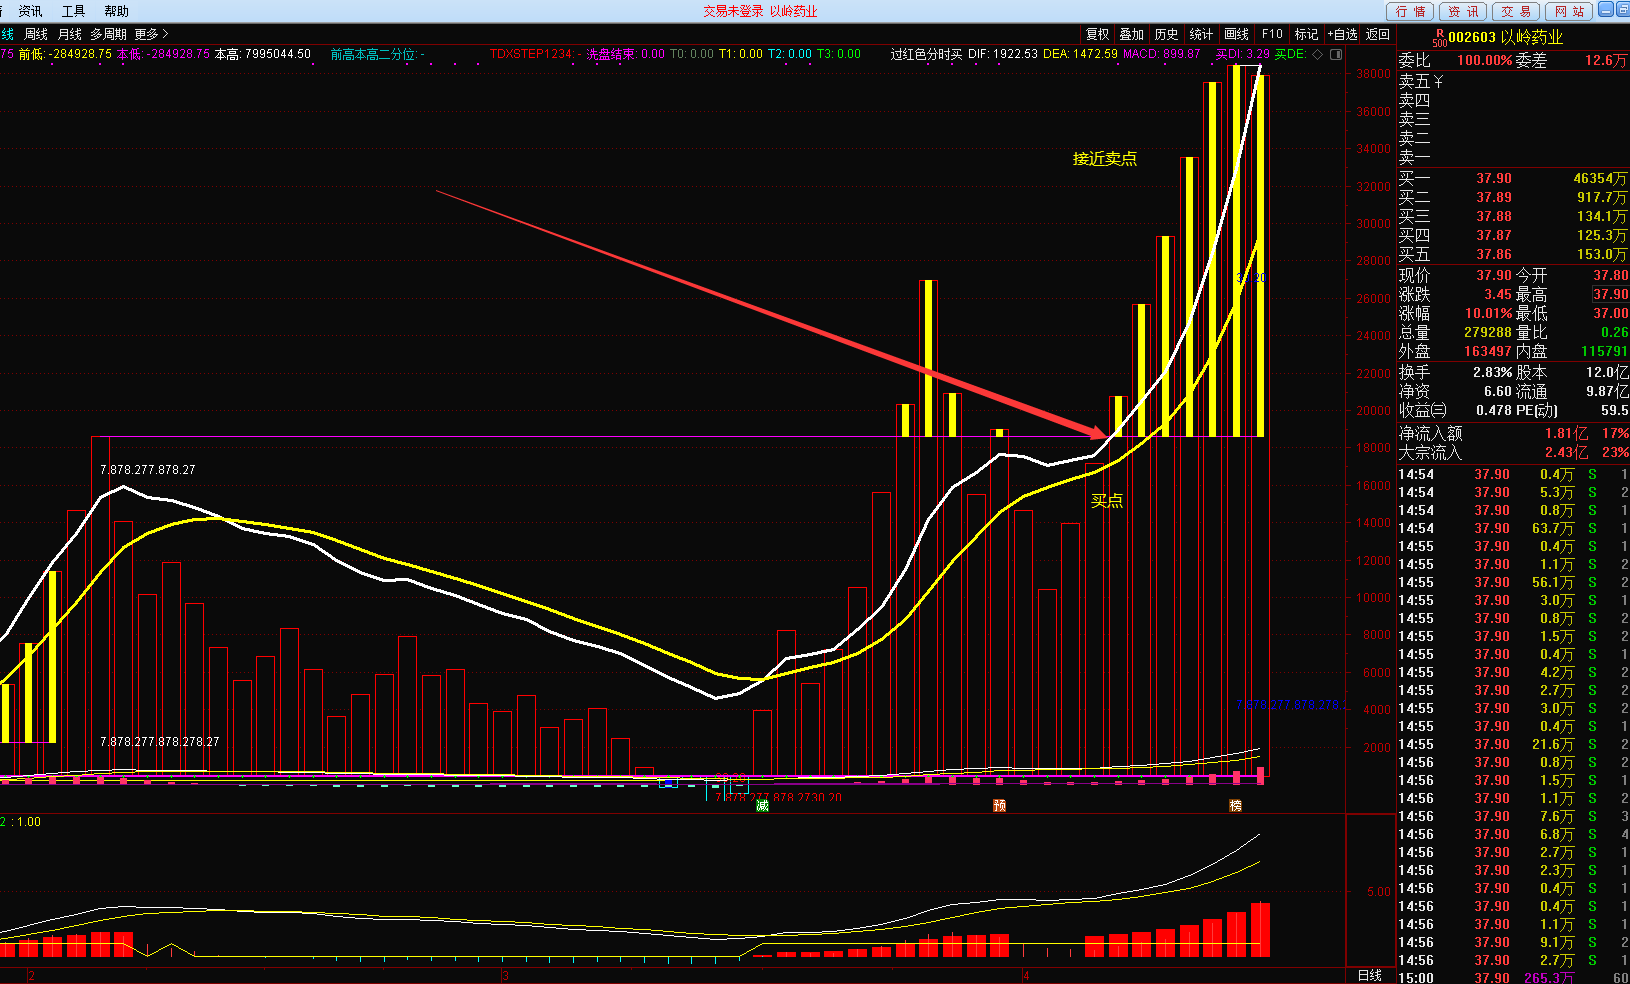Open the 网站 website button

coord(1569,11)
